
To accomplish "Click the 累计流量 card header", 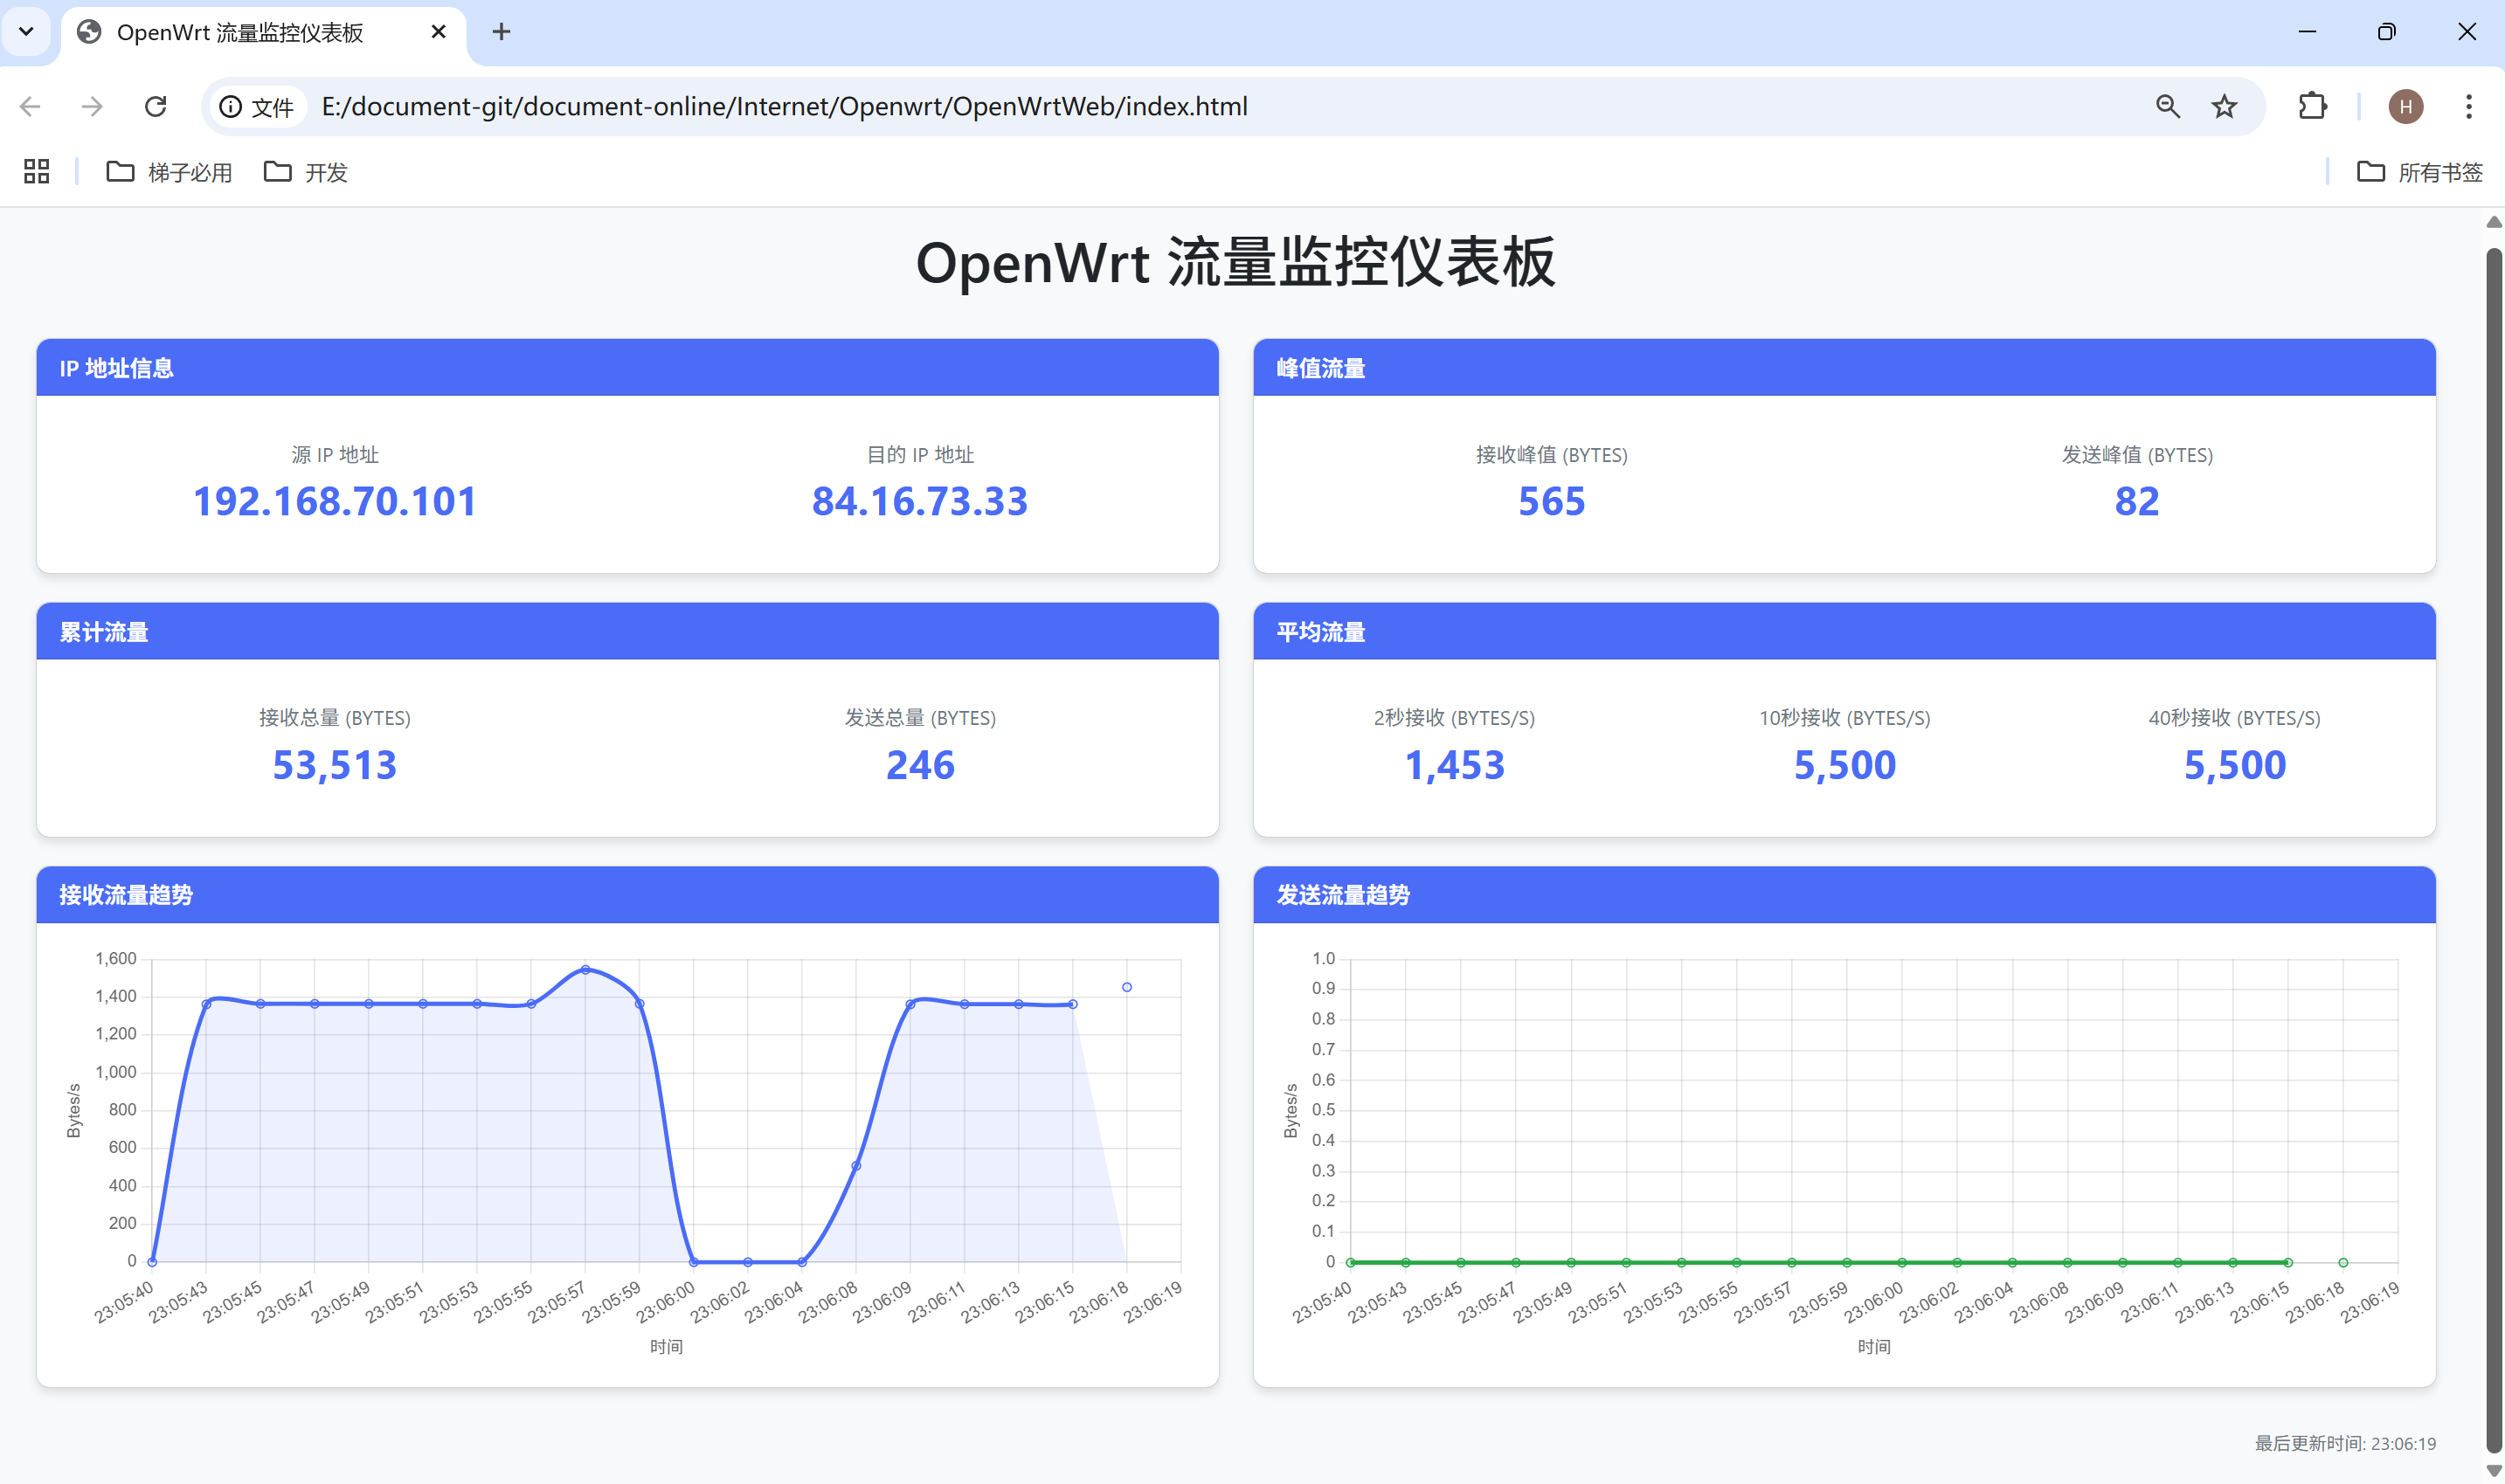I will (628, 632).
